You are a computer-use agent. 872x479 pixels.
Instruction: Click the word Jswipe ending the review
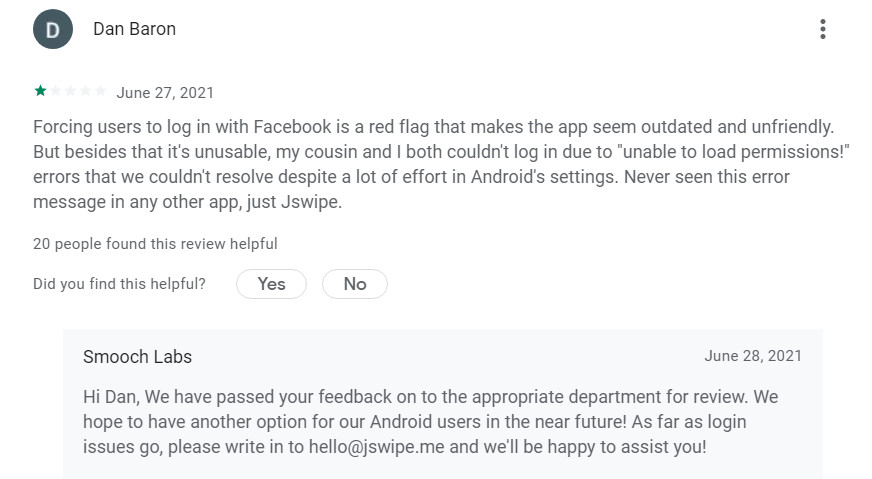(x=311, y=202)
